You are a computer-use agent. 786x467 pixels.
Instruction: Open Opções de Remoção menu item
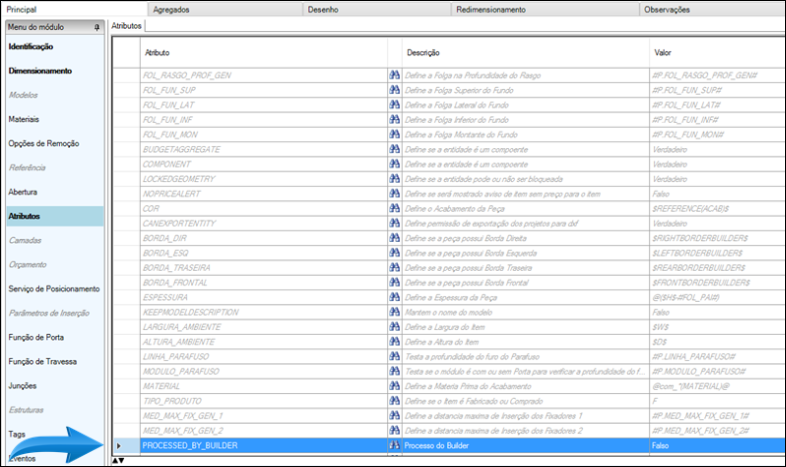tap(44, 143)
